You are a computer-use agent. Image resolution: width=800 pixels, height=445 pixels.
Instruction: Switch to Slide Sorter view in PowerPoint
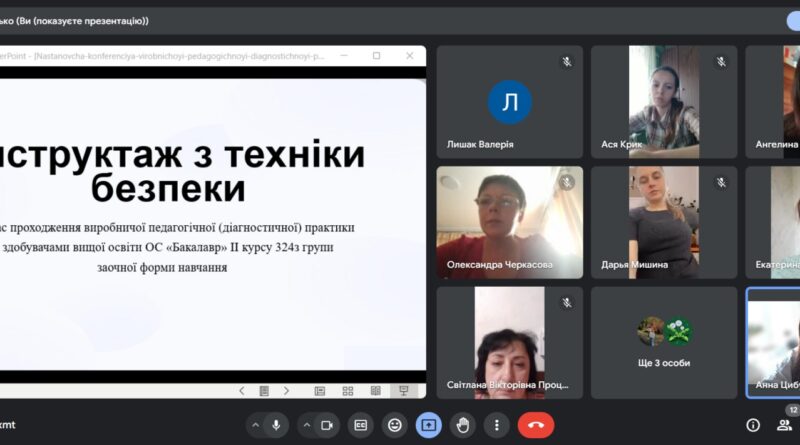coord(348,391)
